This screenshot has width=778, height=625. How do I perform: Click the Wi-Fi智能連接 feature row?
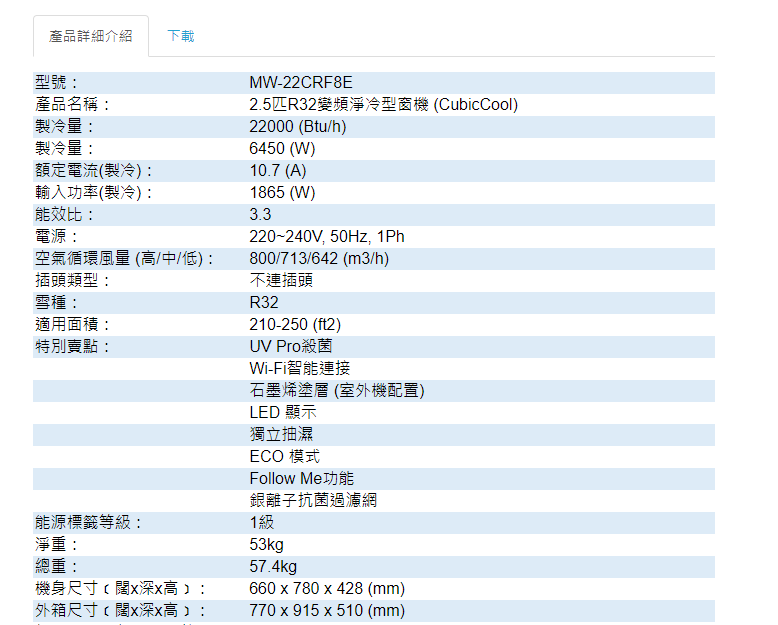(300, 368)
